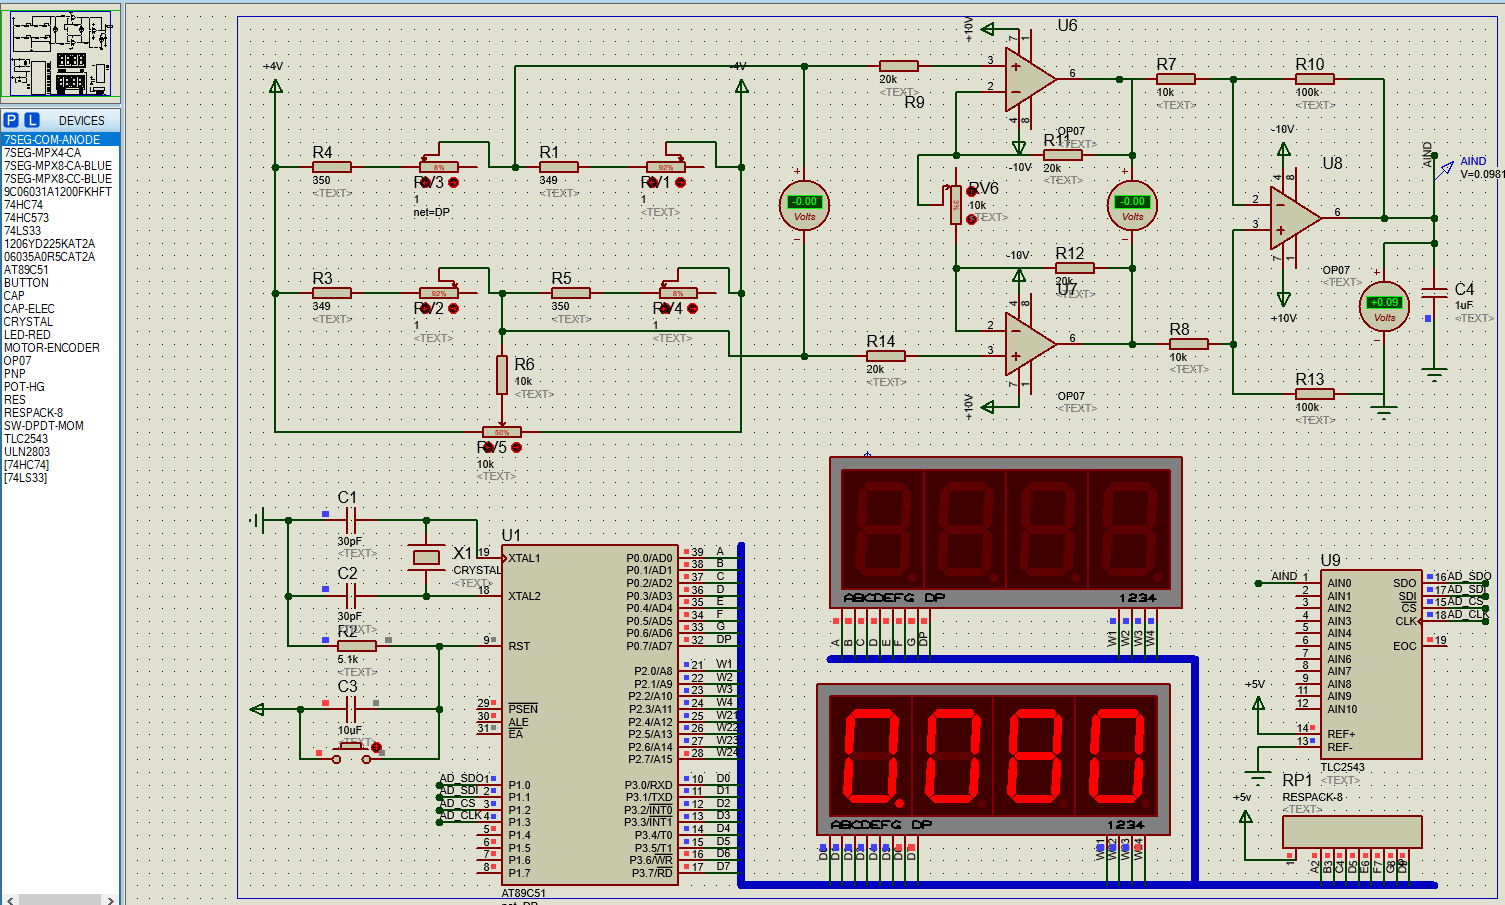Click the devices list horizontal scrollbar
Viewport: 1505px width, 905px height.
point(60,899)
